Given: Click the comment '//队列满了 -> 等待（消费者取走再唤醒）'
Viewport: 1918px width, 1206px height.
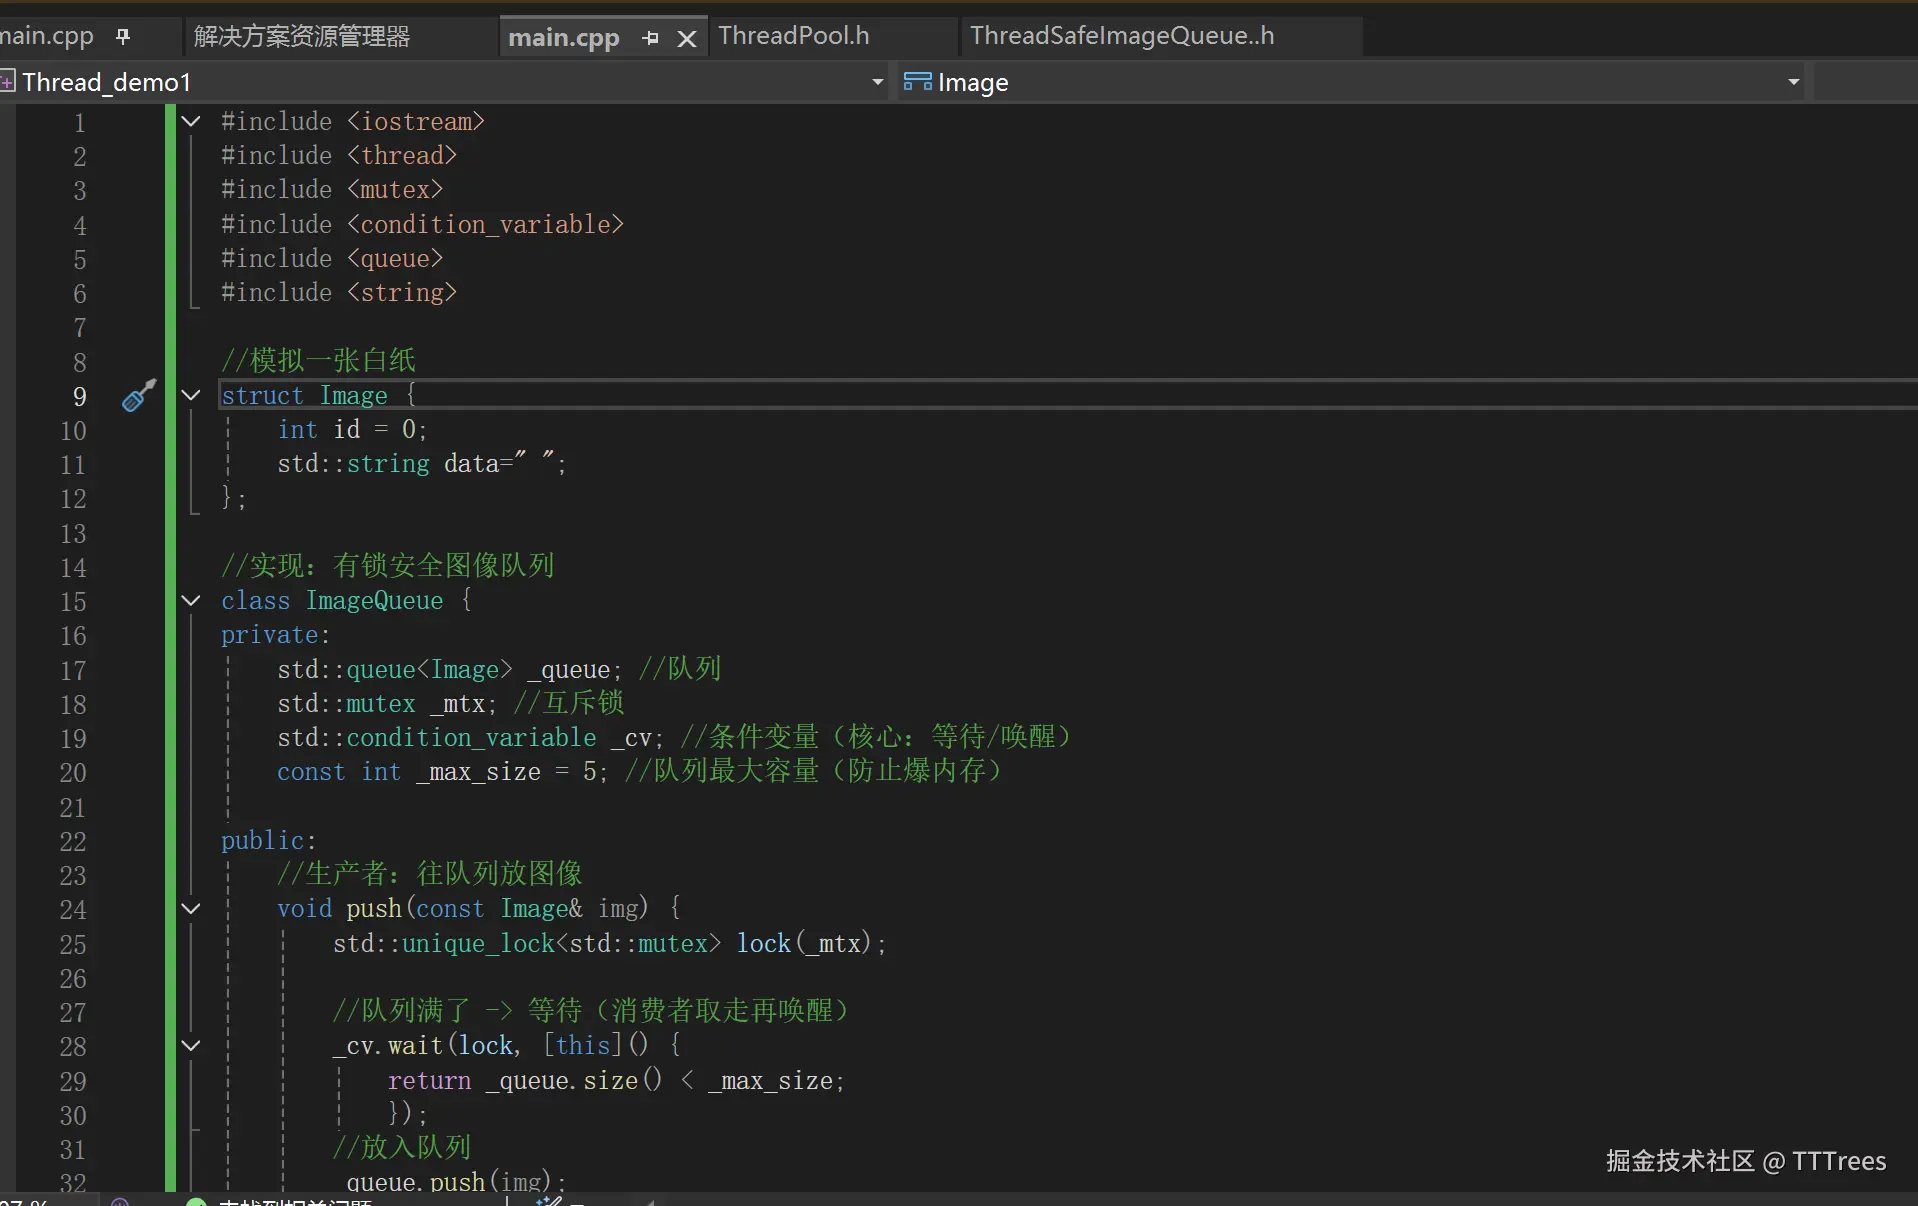Looking at the screenshot, I should tap(592, 1011).
